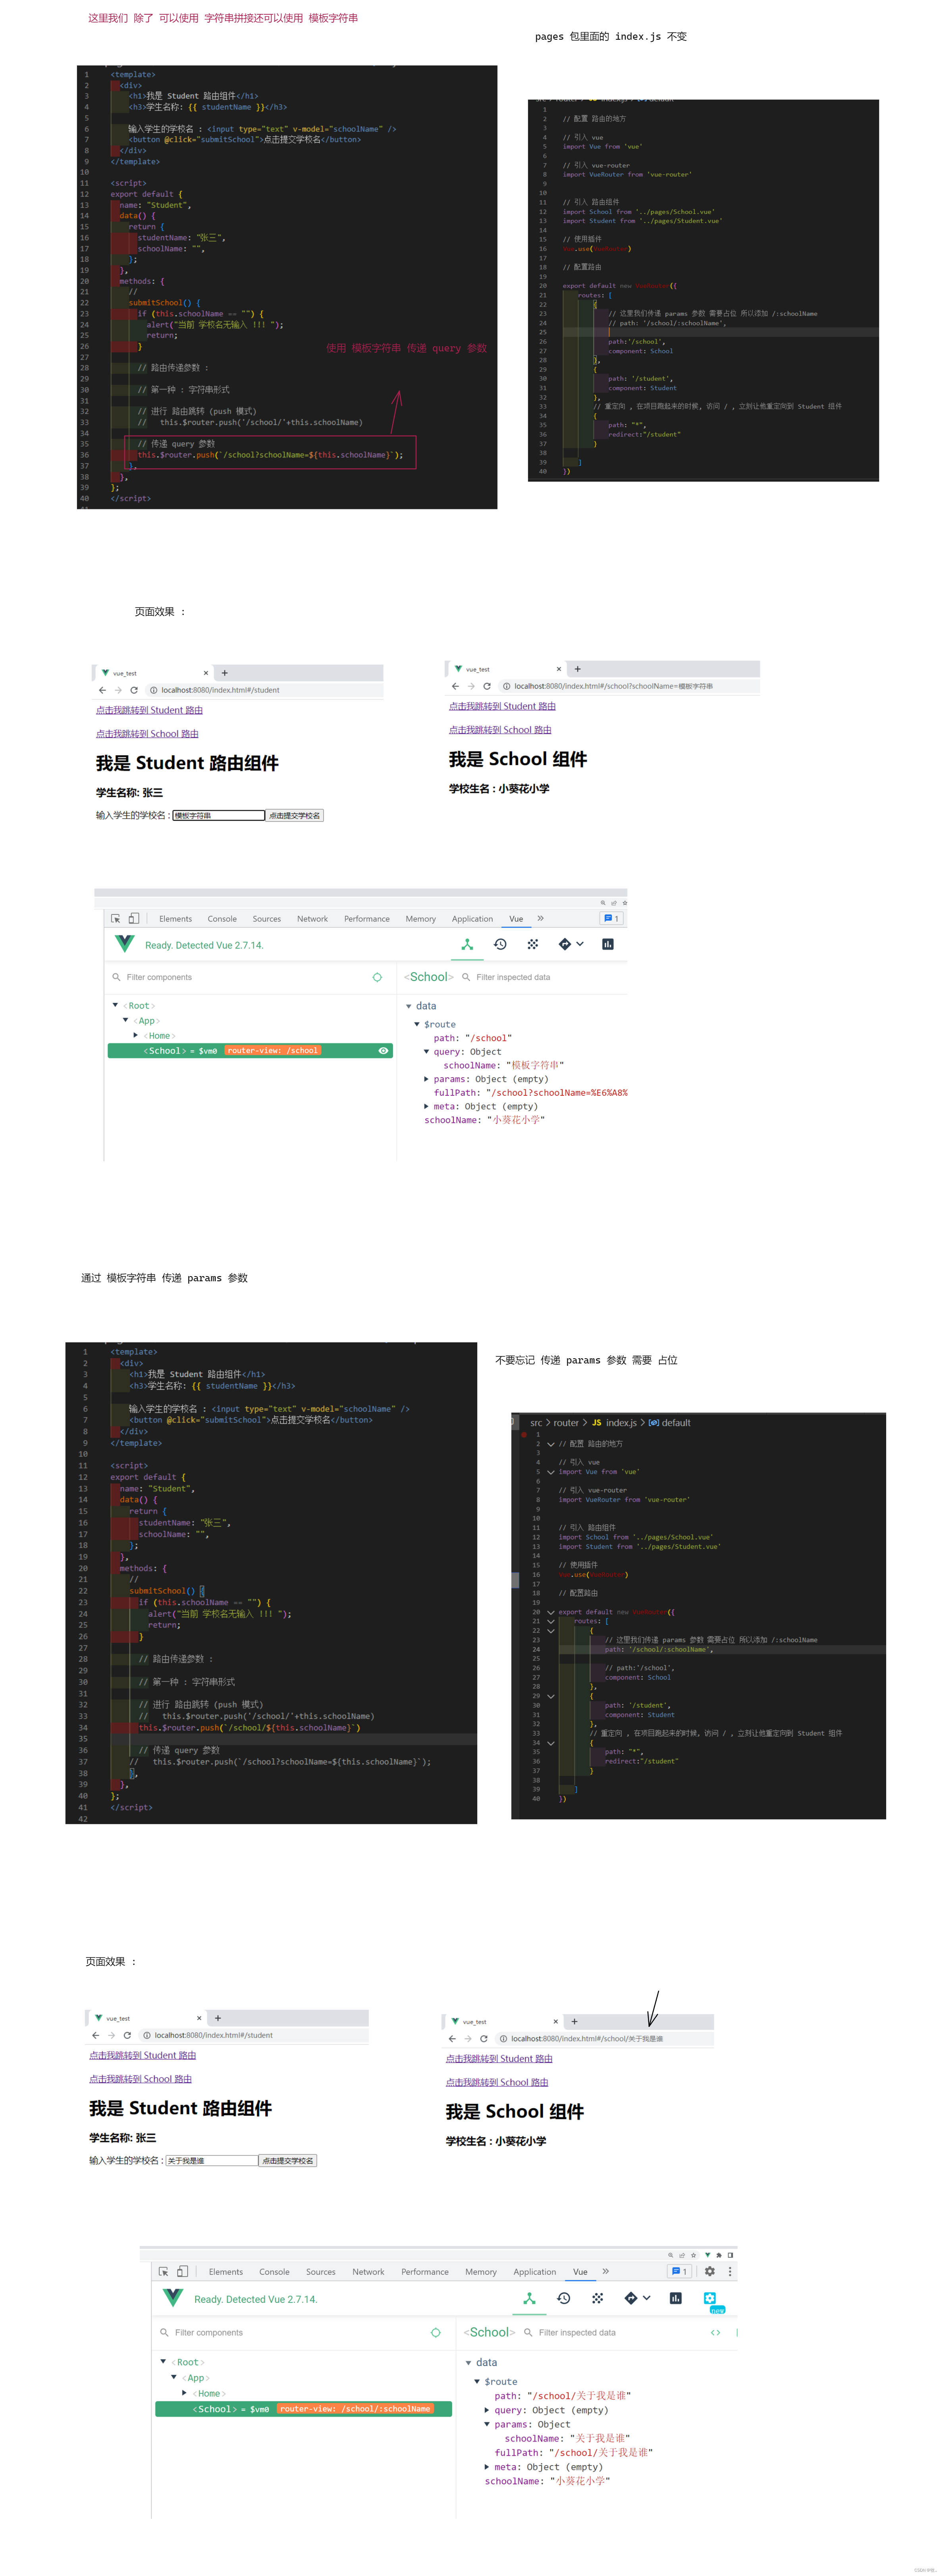Viewport: 943px width, 2576px height.
Task: Open the Vuex dots icon in lower DevTools
Action: pyautogui.click(x=598, y=2299)
